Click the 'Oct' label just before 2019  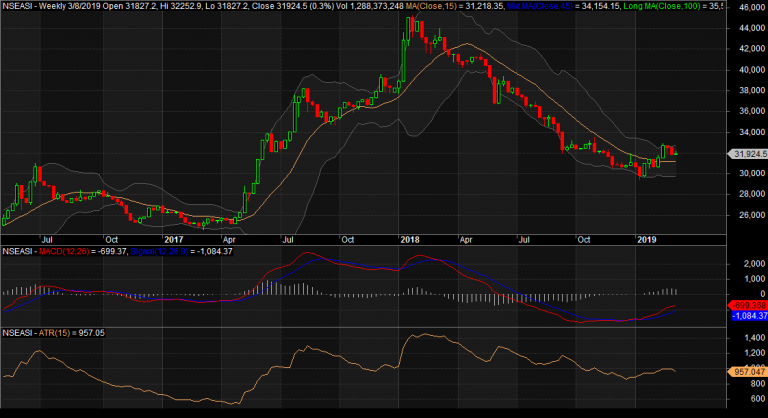click(583, 240)
